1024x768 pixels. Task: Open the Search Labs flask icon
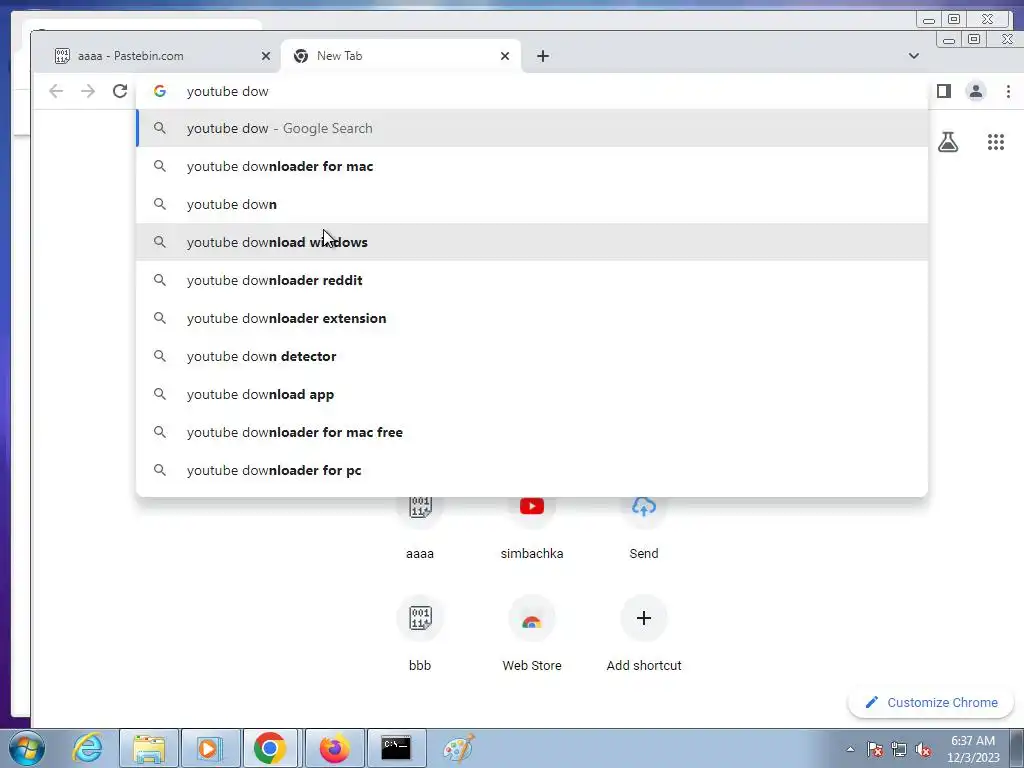click(x=948, y=142)
